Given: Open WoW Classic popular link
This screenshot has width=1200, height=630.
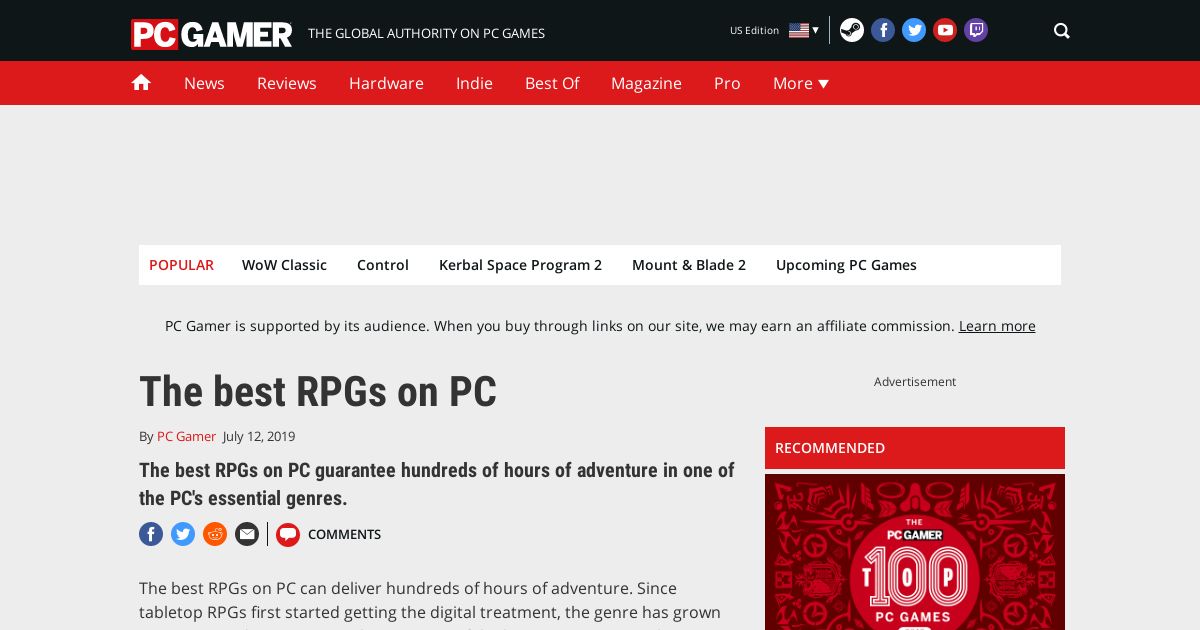Looking at the screenshot, I should pos(284,265).
